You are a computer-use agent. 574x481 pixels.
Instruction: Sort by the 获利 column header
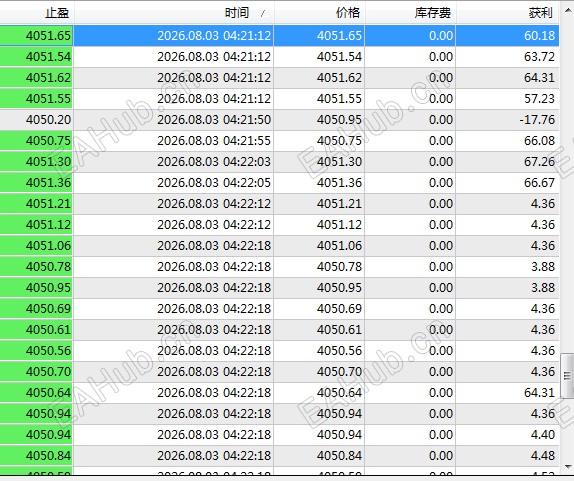pos(507,13)
